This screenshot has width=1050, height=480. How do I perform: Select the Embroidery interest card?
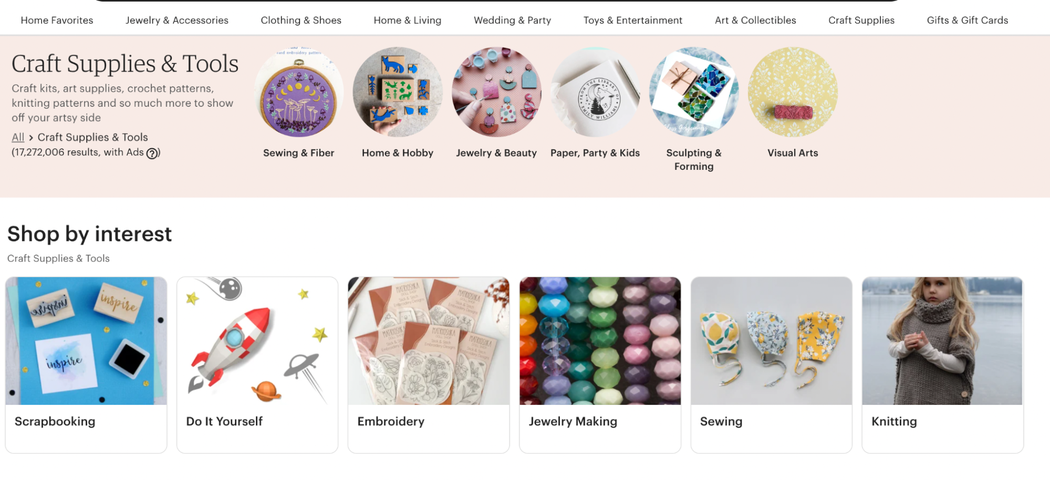coord(429,365)
